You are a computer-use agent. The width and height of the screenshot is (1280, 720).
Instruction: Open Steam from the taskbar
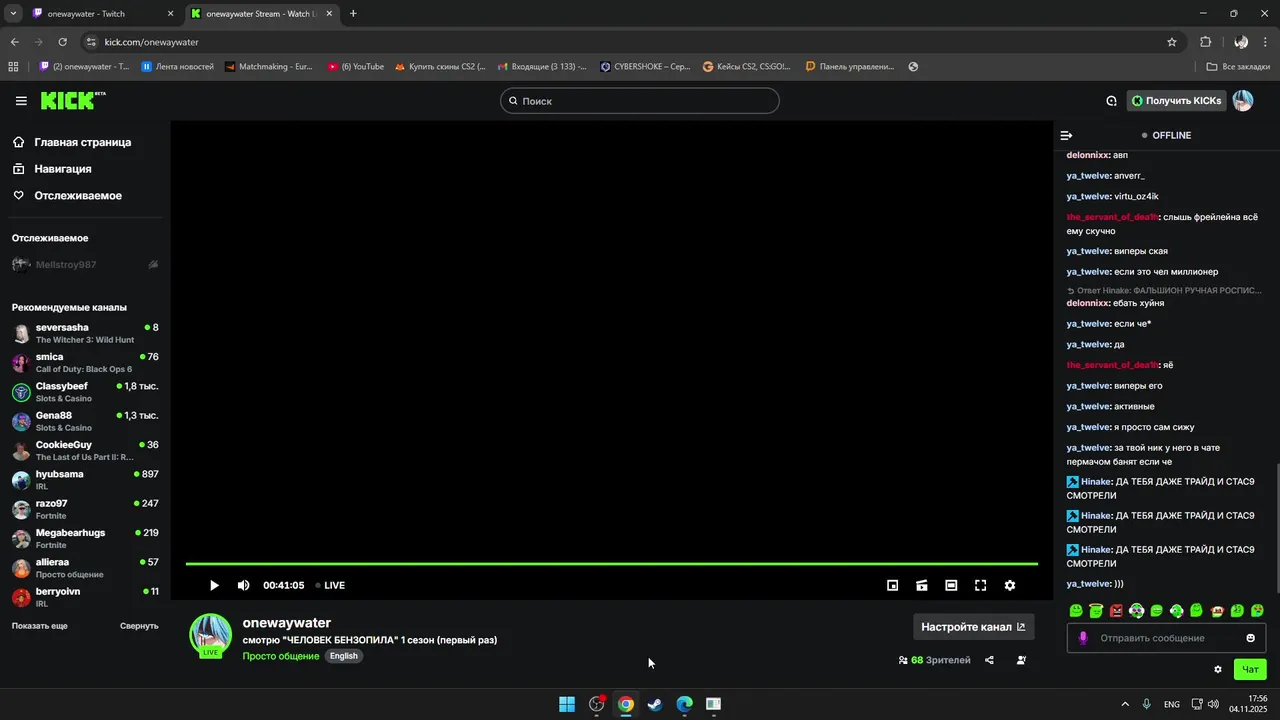coord(655,704)
